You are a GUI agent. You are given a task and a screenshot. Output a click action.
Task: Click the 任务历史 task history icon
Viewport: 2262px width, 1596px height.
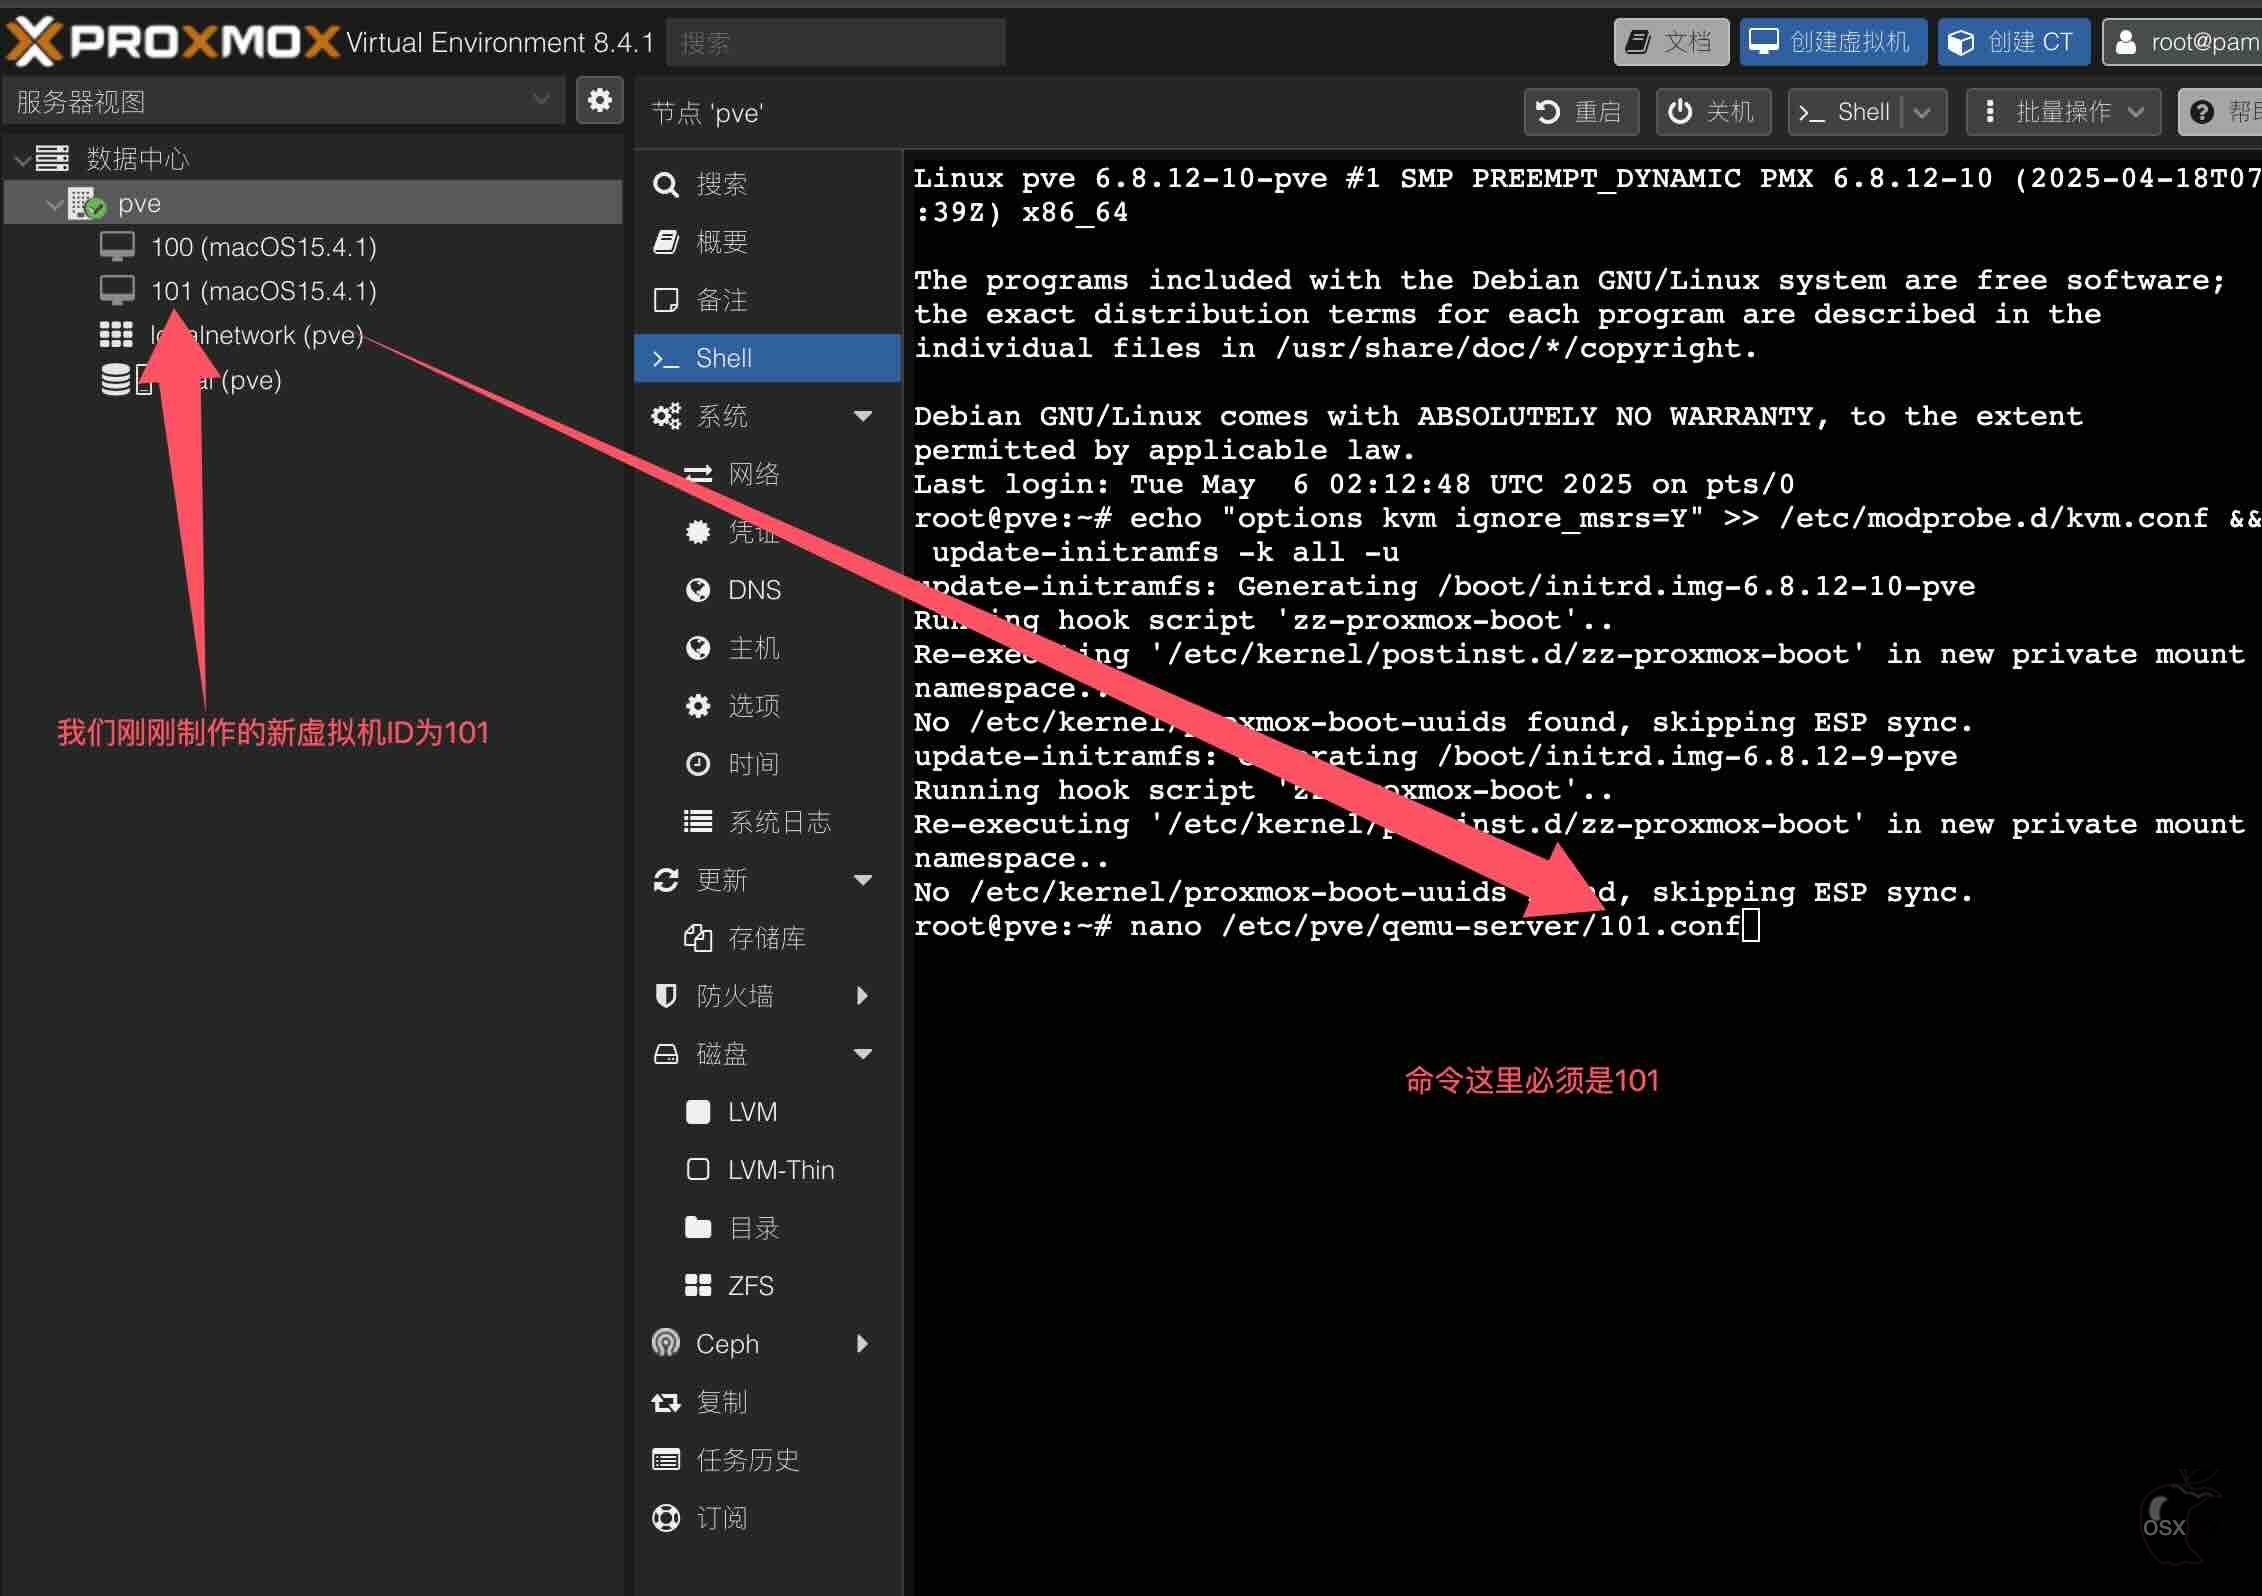[666, 1460]
